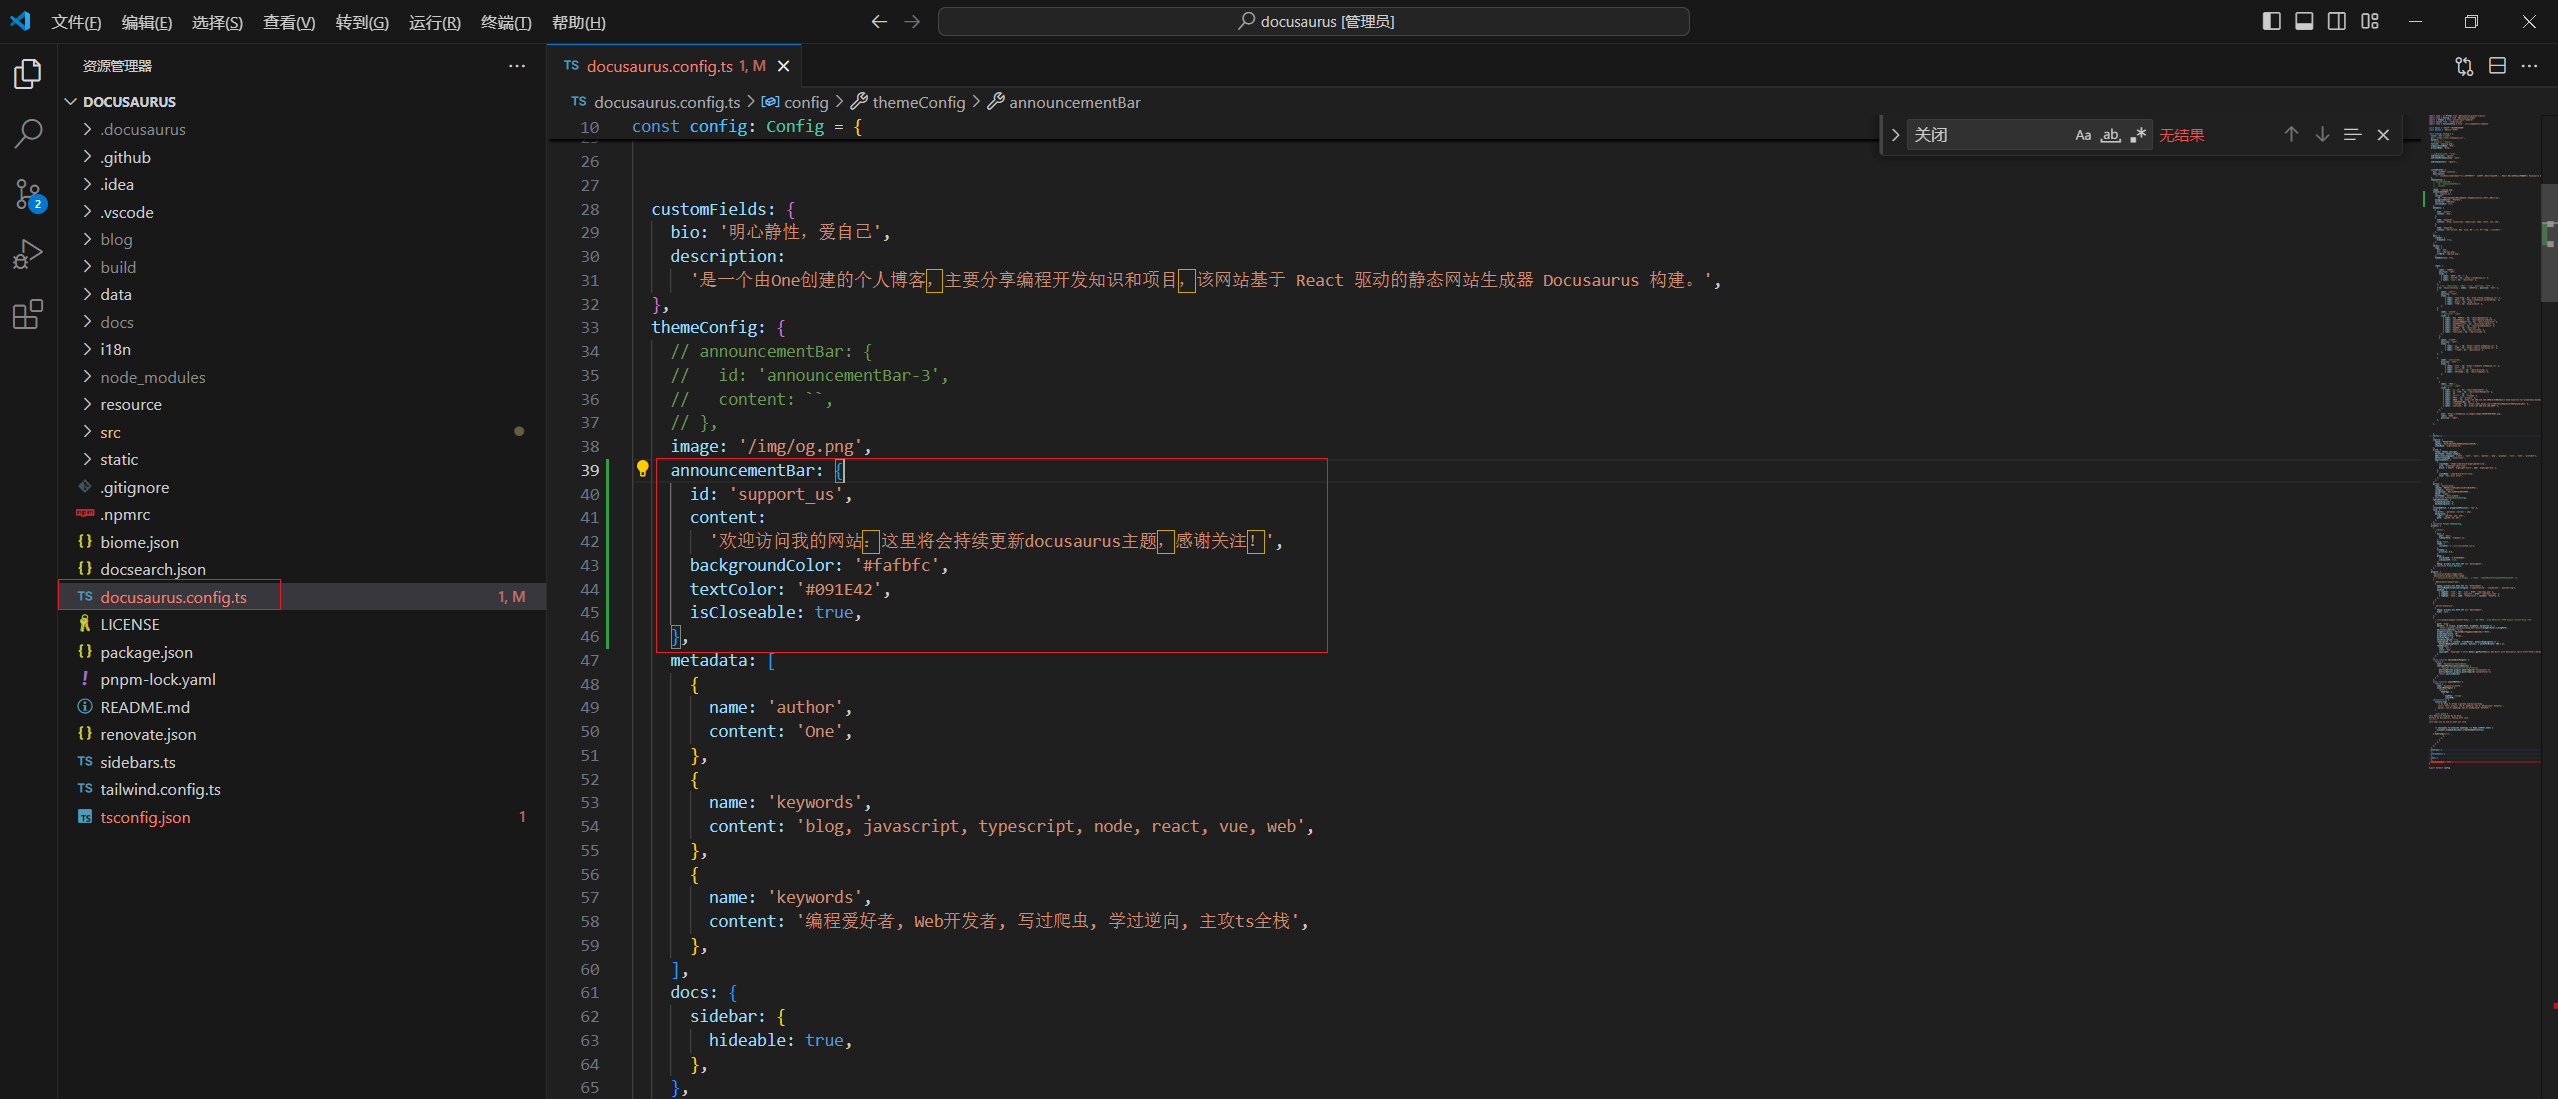Click the minimap code overview
This screenshot has width=2558, height=1099.
coord(2484,440)
